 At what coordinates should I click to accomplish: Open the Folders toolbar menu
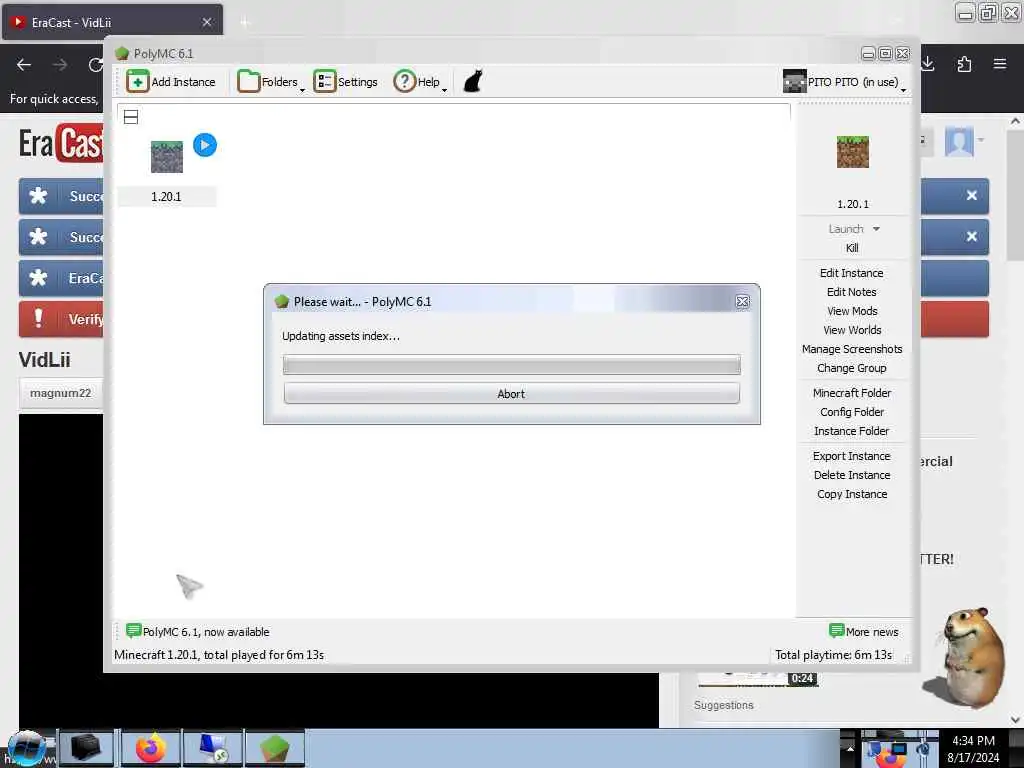point(271,82)
